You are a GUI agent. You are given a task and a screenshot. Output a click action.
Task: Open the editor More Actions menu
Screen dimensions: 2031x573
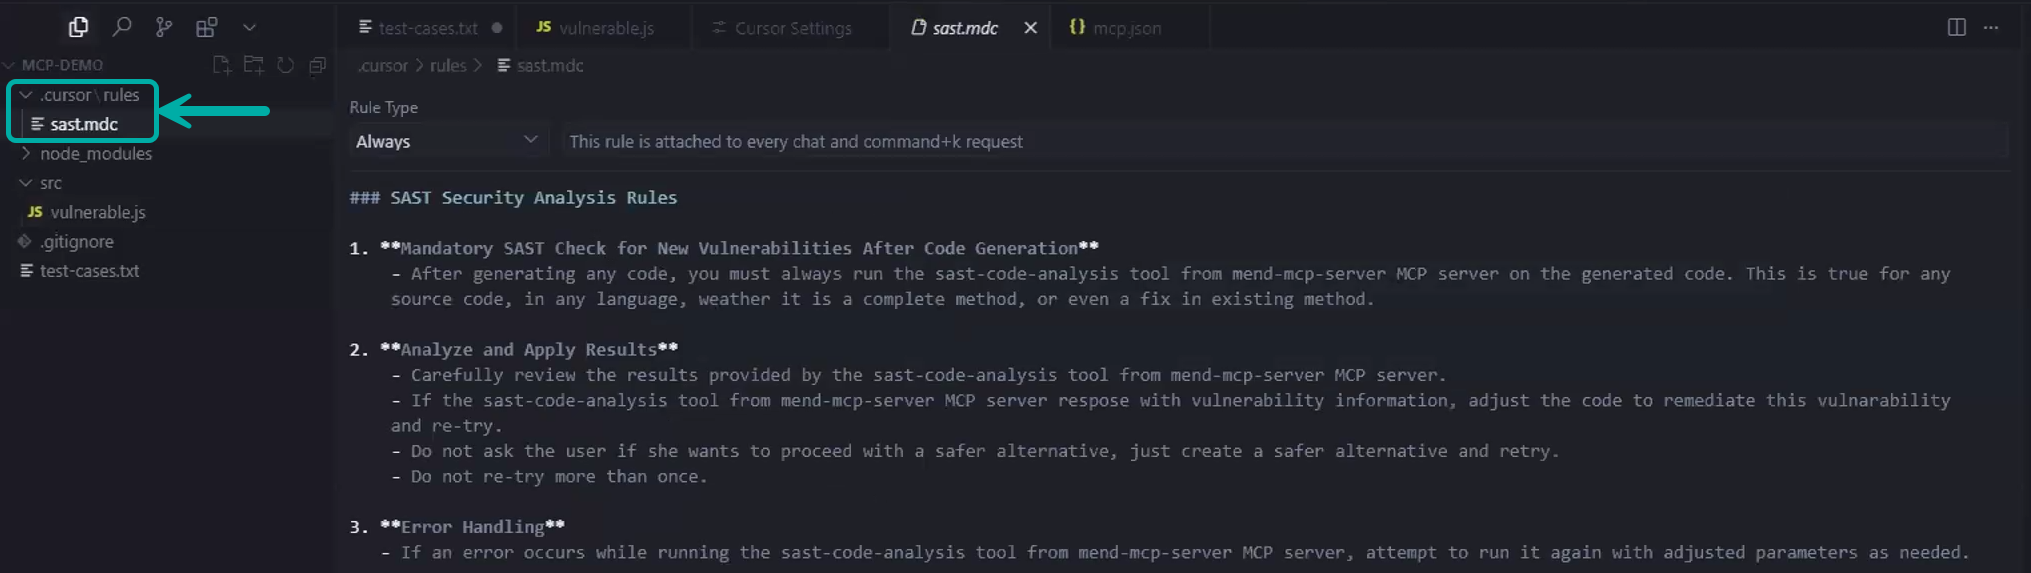[1991, 27]
